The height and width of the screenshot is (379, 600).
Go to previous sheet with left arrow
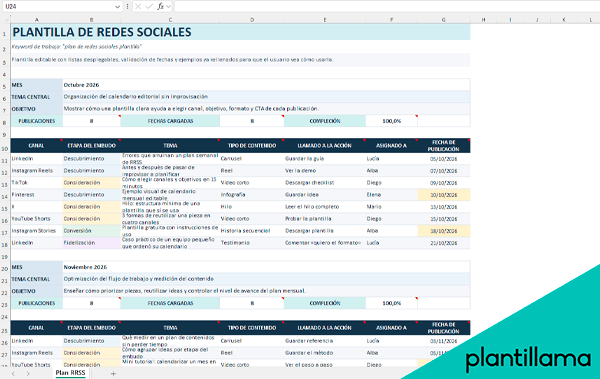pyautogui.click(x=13, y=374)
